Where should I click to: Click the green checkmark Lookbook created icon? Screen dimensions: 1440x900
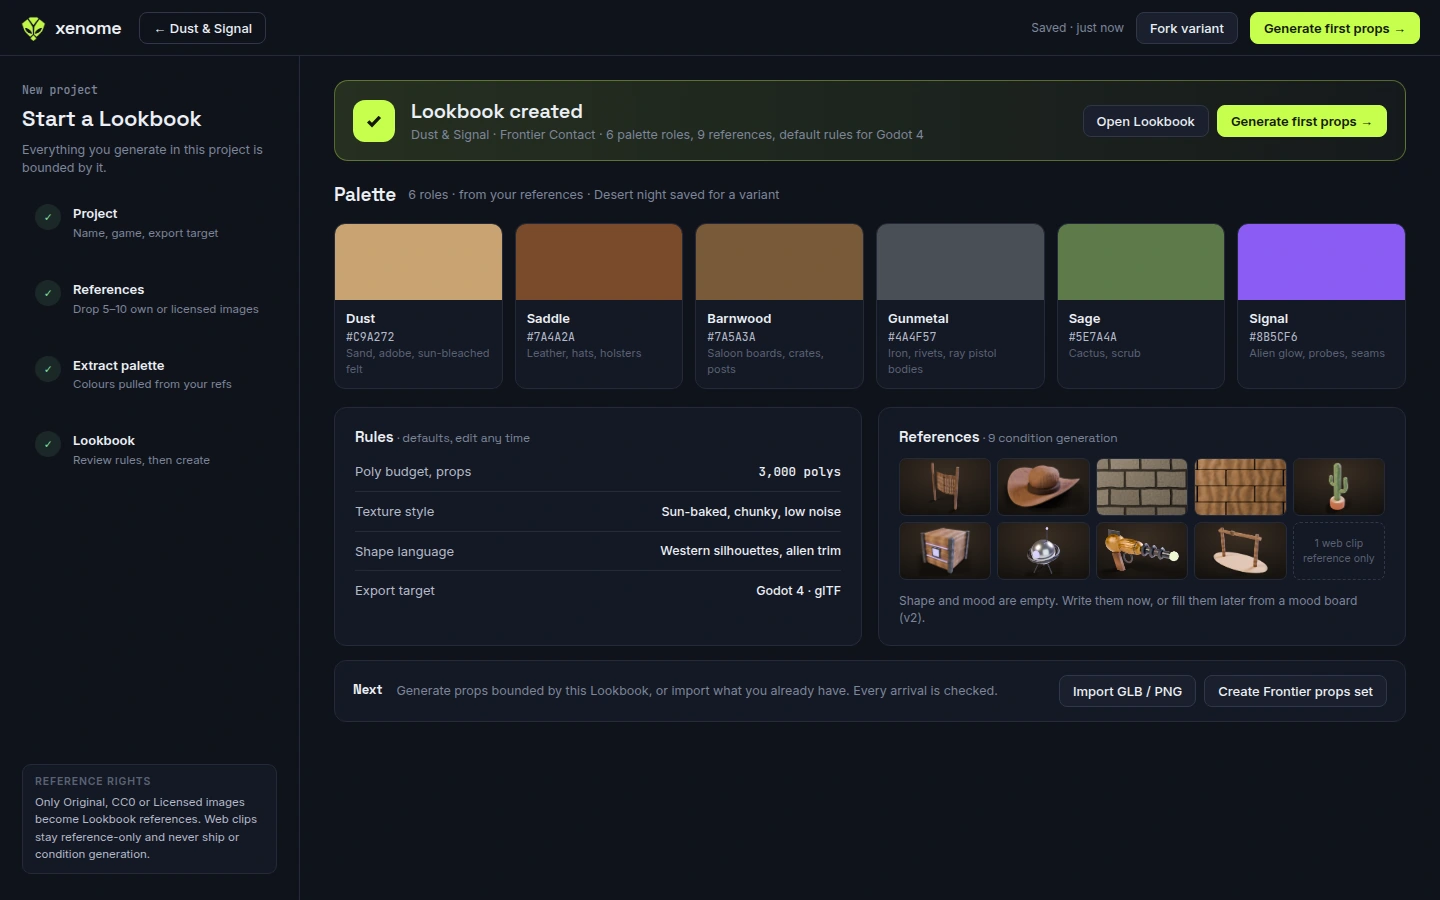[374, 121]
